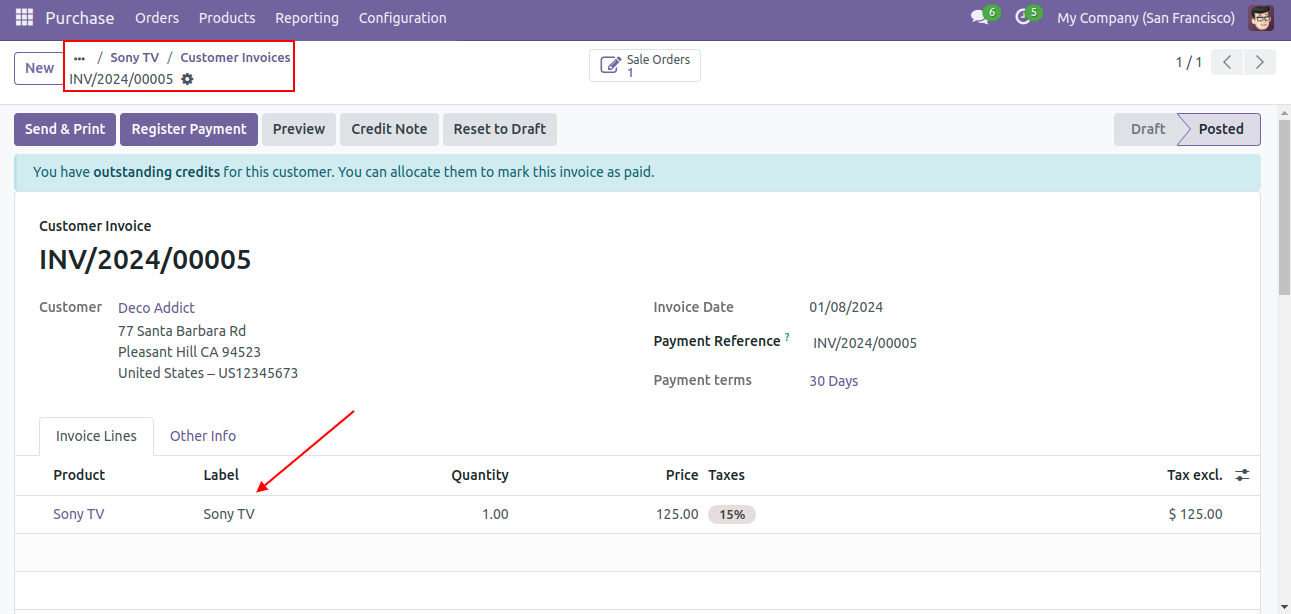
Task: Click the Tax excl. column header
Action: point(1195,475)
